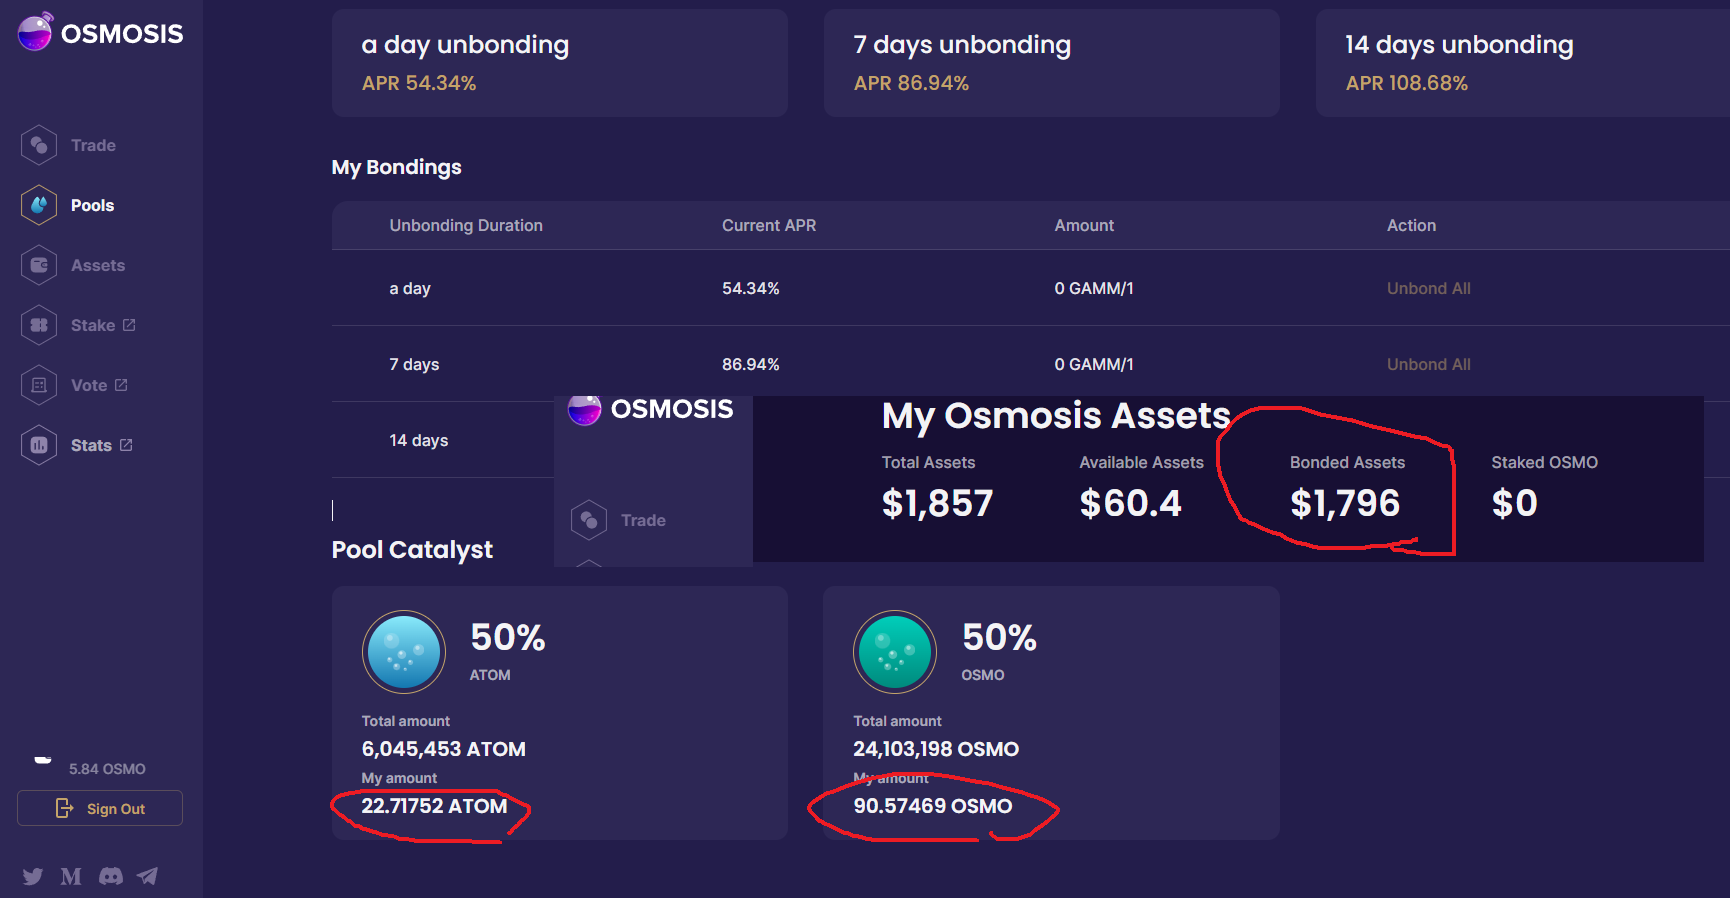
Task: Select the 7 days unbonding card
Action: point(1052,63)
